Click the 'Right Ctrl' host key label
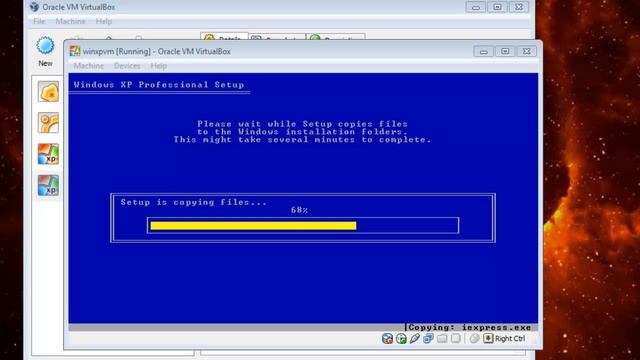This screenshot has width=640, height=360. coord(510,339)
